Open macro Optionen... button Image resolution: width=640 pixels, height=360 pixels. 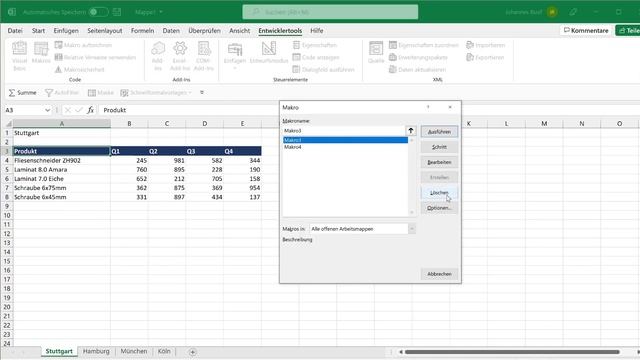pyautogui.click(x=439, y=208)
